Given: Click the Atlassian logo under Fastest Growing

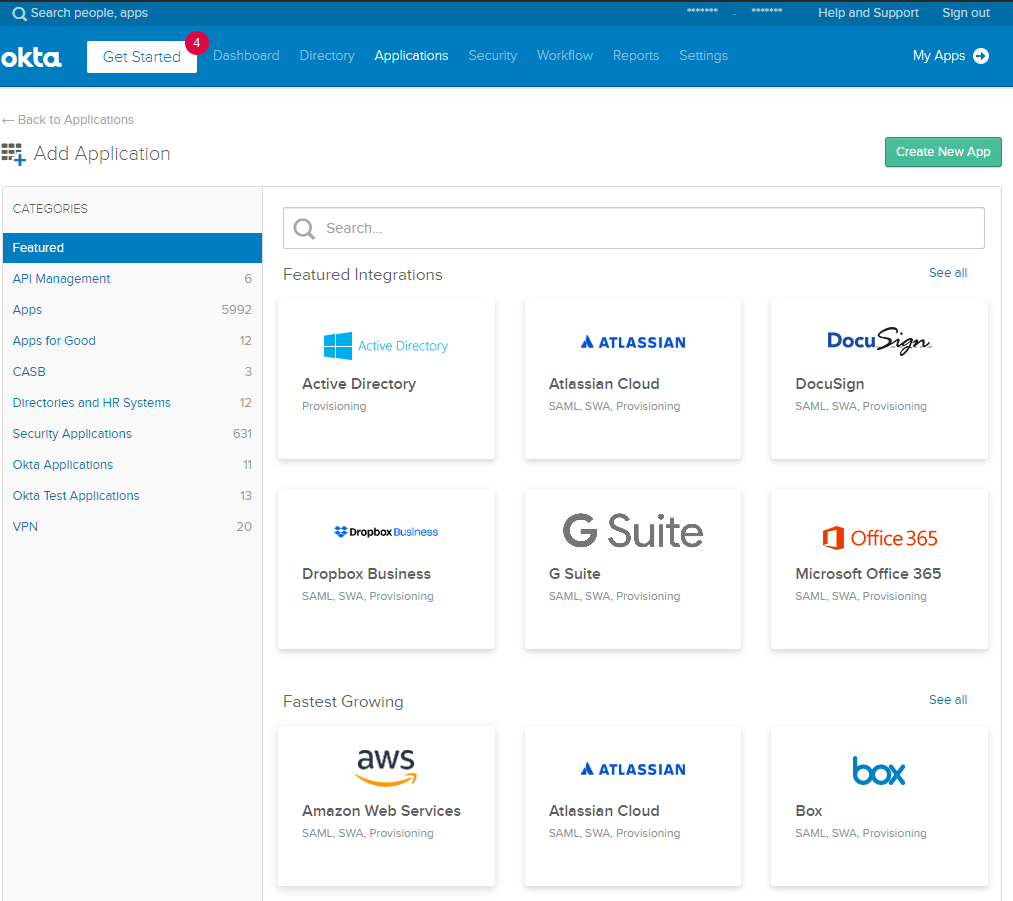Looking at the screenshot, I should click(x=632, y=769).
